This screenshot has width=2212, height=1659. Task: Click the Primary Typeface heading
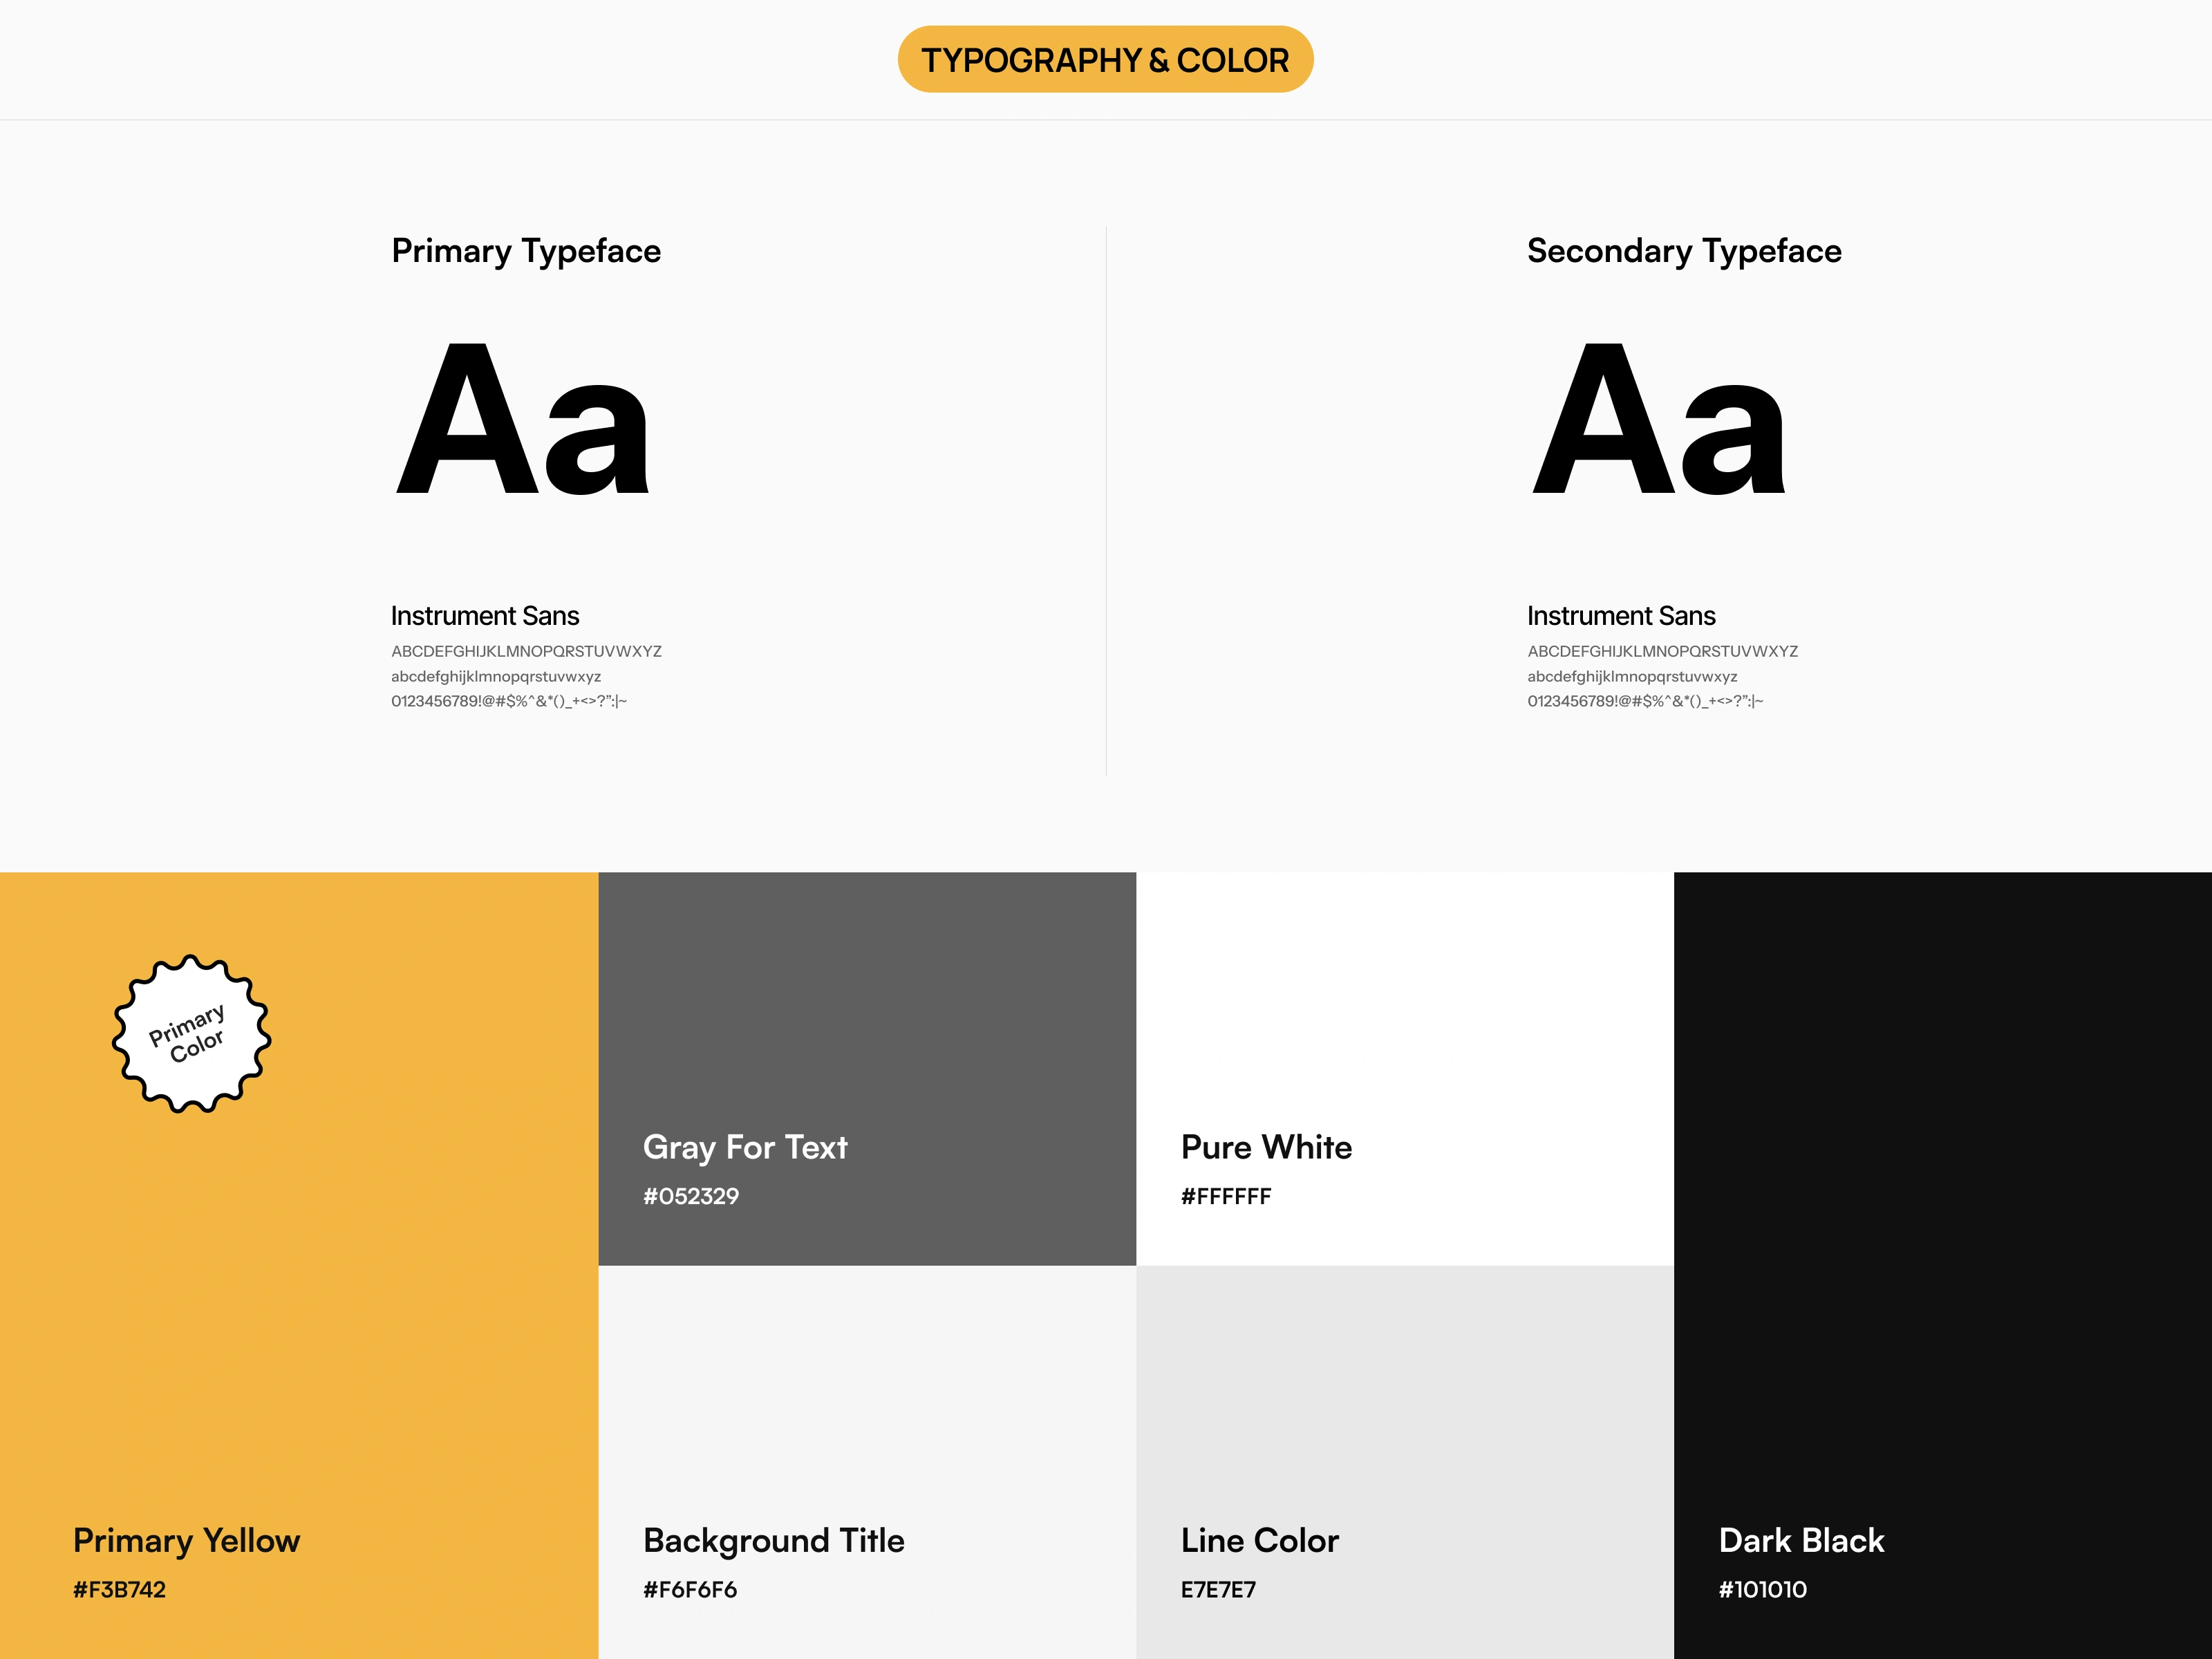click(526, 251)
